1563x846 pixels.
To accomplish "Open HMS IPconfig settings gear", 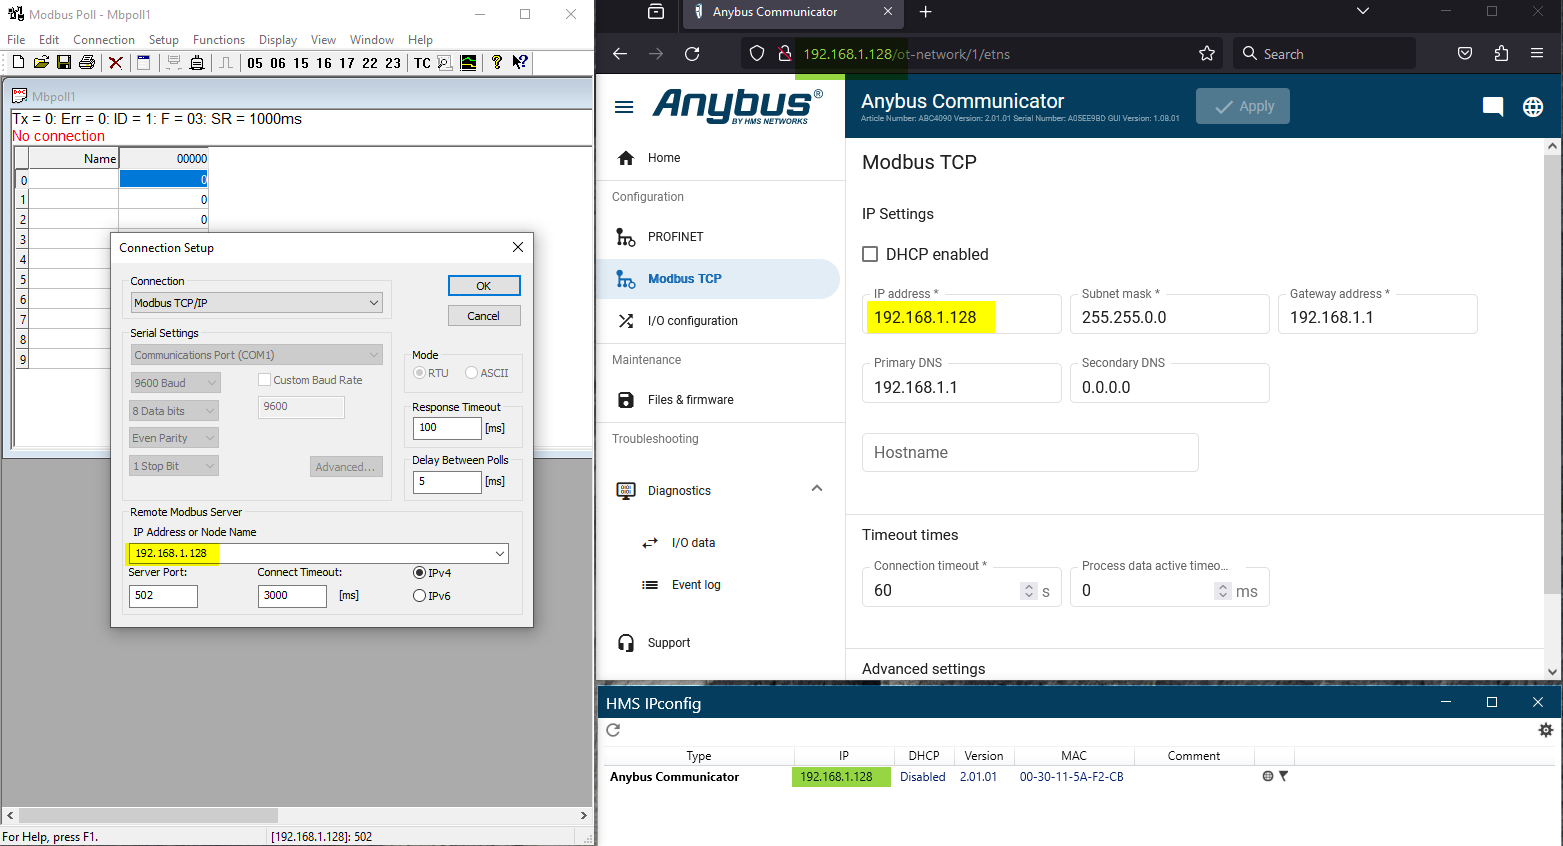I will [x=1545, y=730].
